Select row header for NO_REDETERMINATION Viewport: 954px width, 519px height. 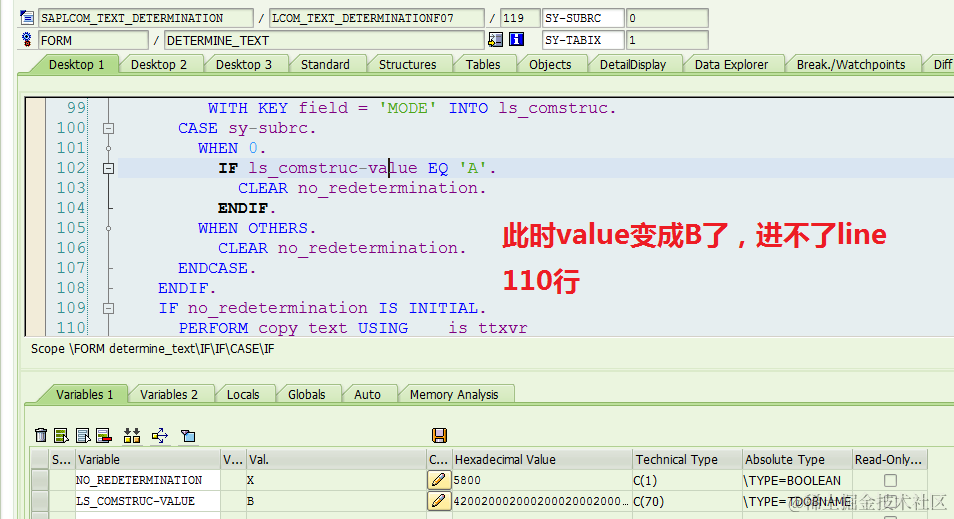(40, 480)
